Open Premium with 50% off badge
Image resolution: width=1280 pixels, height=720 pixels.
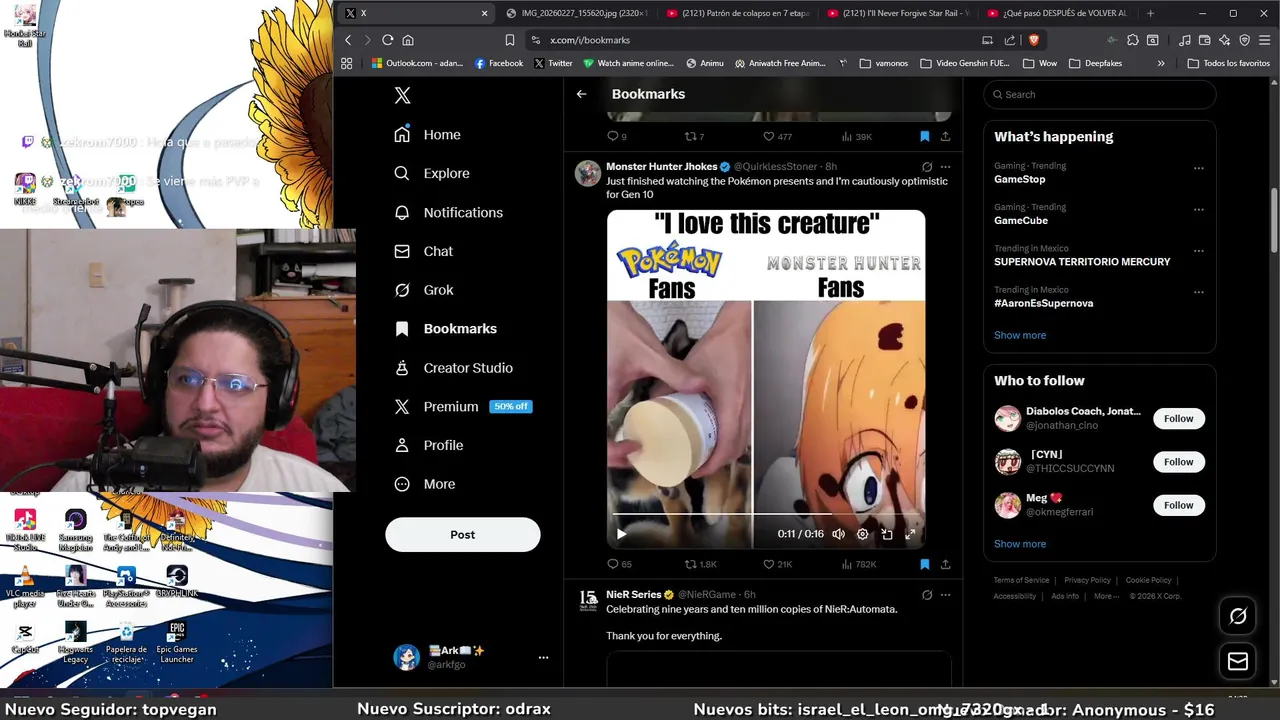(463, 406)
